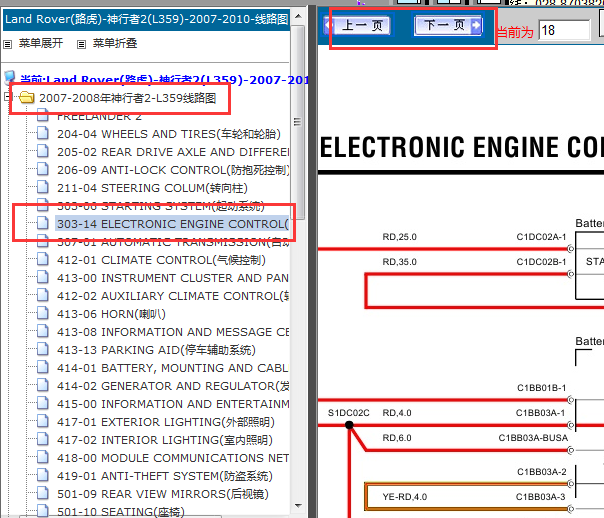Click computer icon beside 当前 link
The width and height of the screenshot is (604, 518).
[x=10, y=77]
